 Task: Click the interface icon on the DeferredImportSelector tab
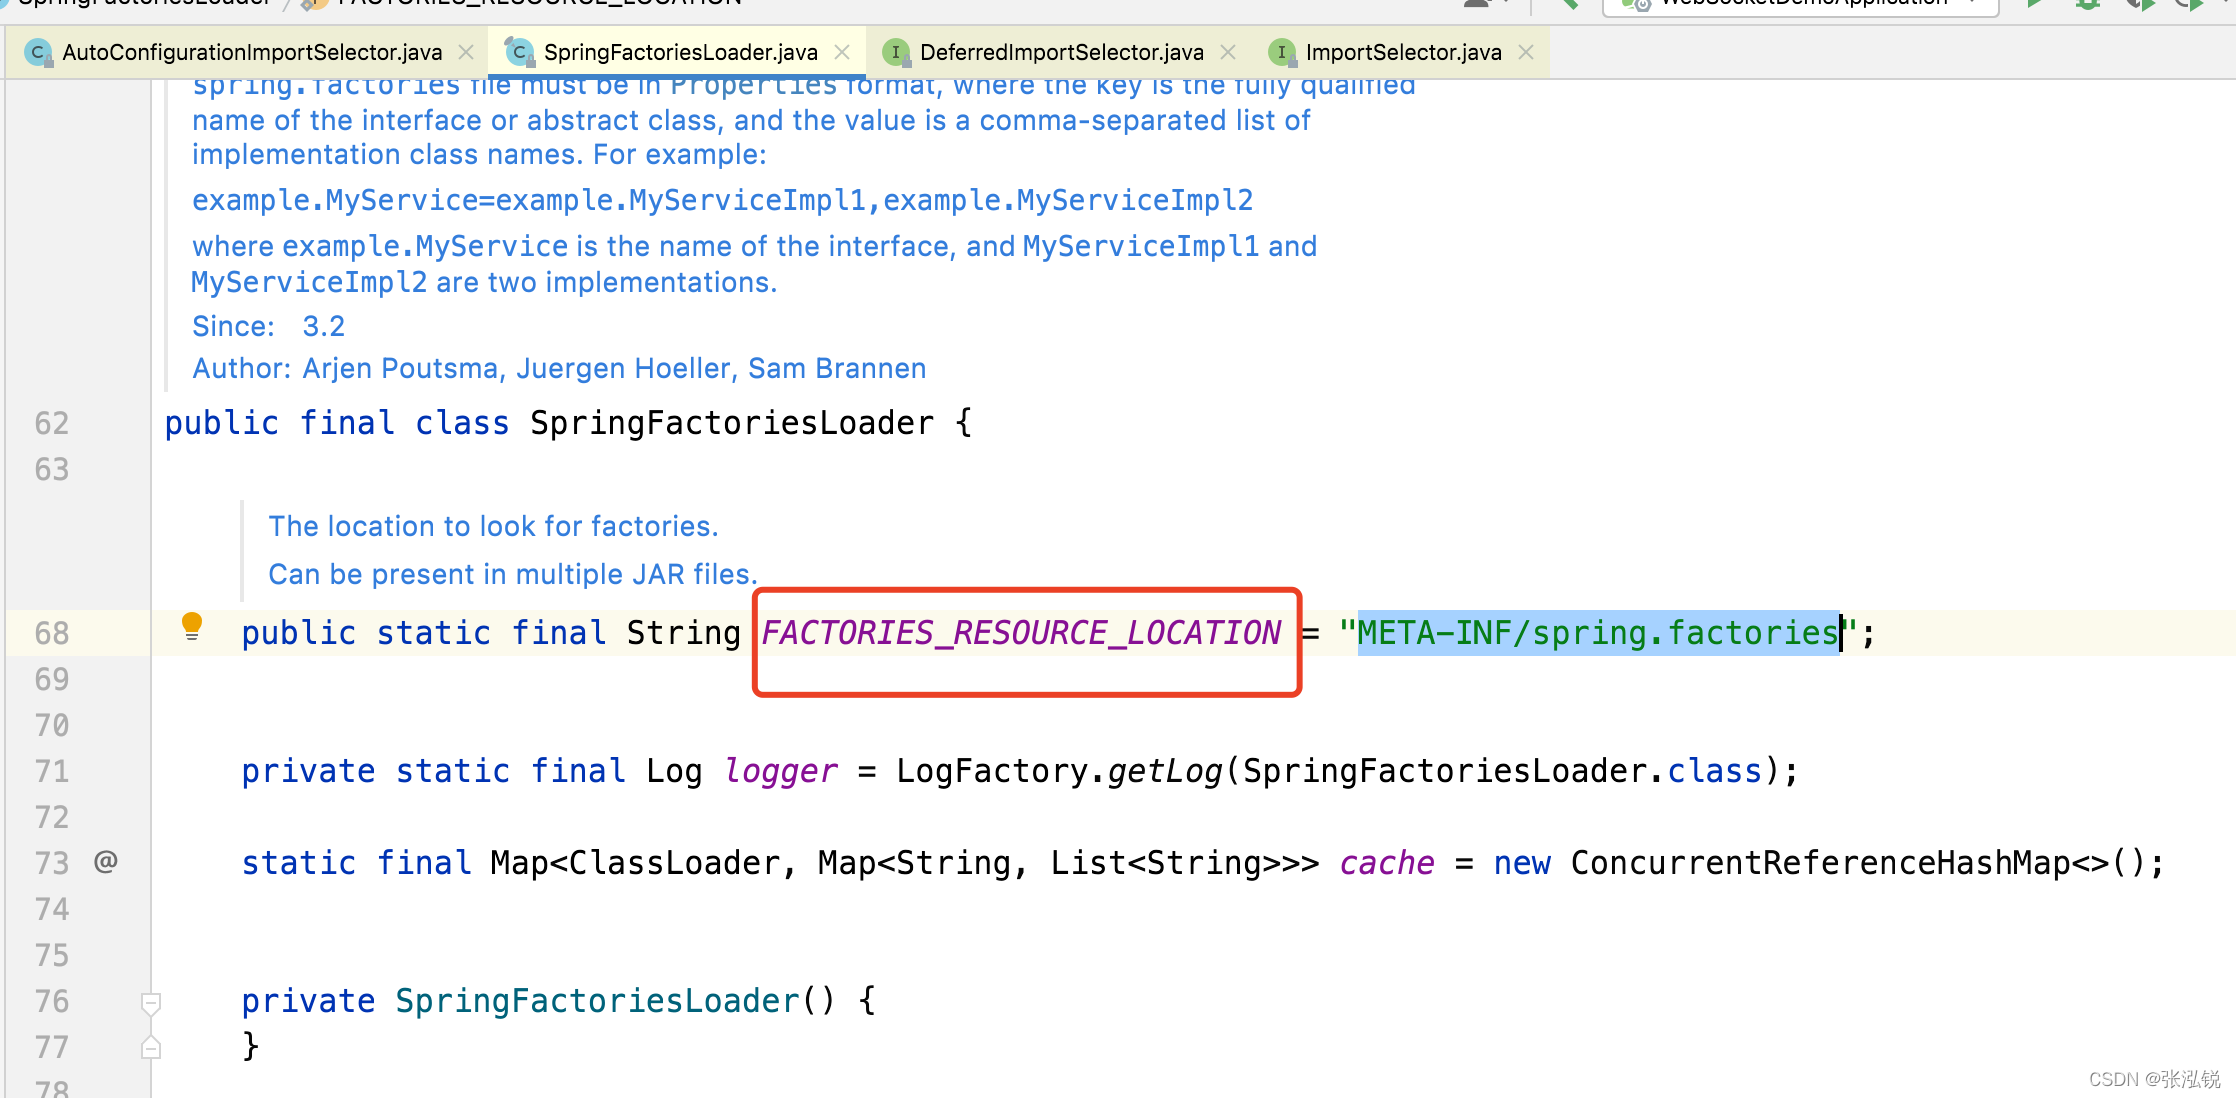pos(896,52)
